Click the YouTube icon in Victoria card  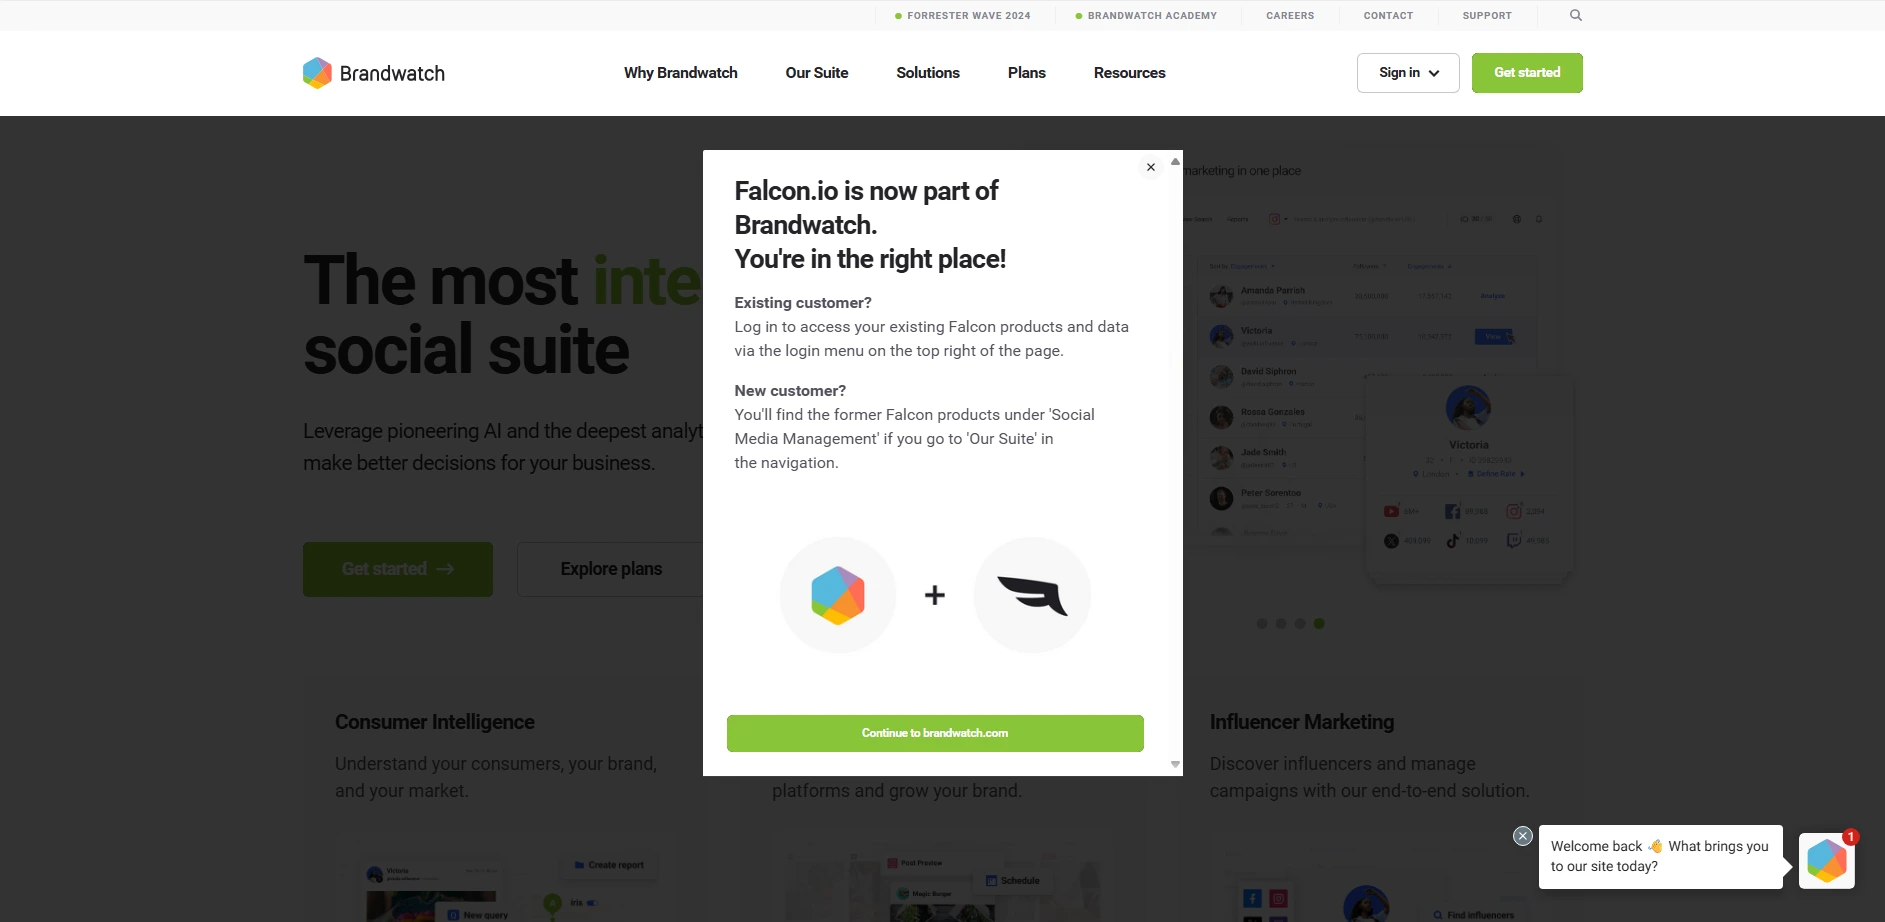(x=1391, y=511)
